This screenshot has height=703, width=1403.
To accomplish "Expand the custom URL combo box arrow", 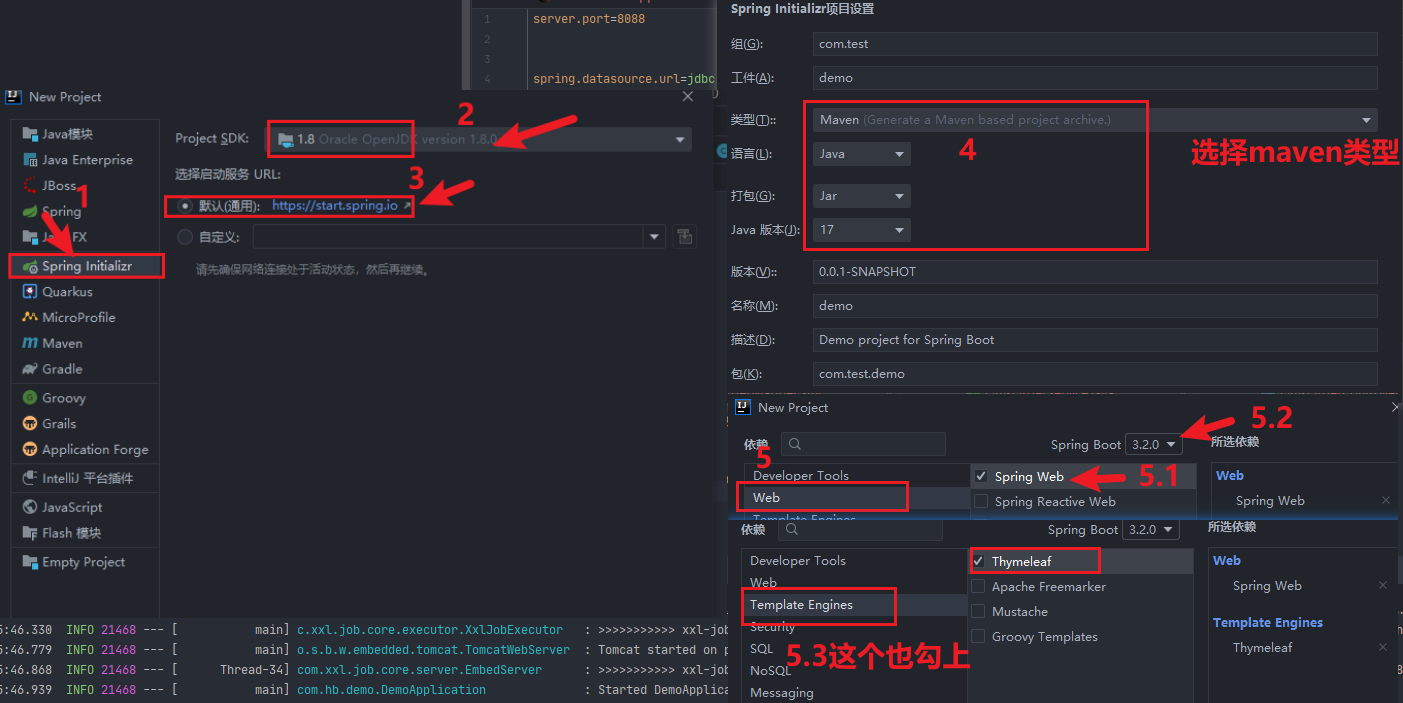I will click(655, 237).
